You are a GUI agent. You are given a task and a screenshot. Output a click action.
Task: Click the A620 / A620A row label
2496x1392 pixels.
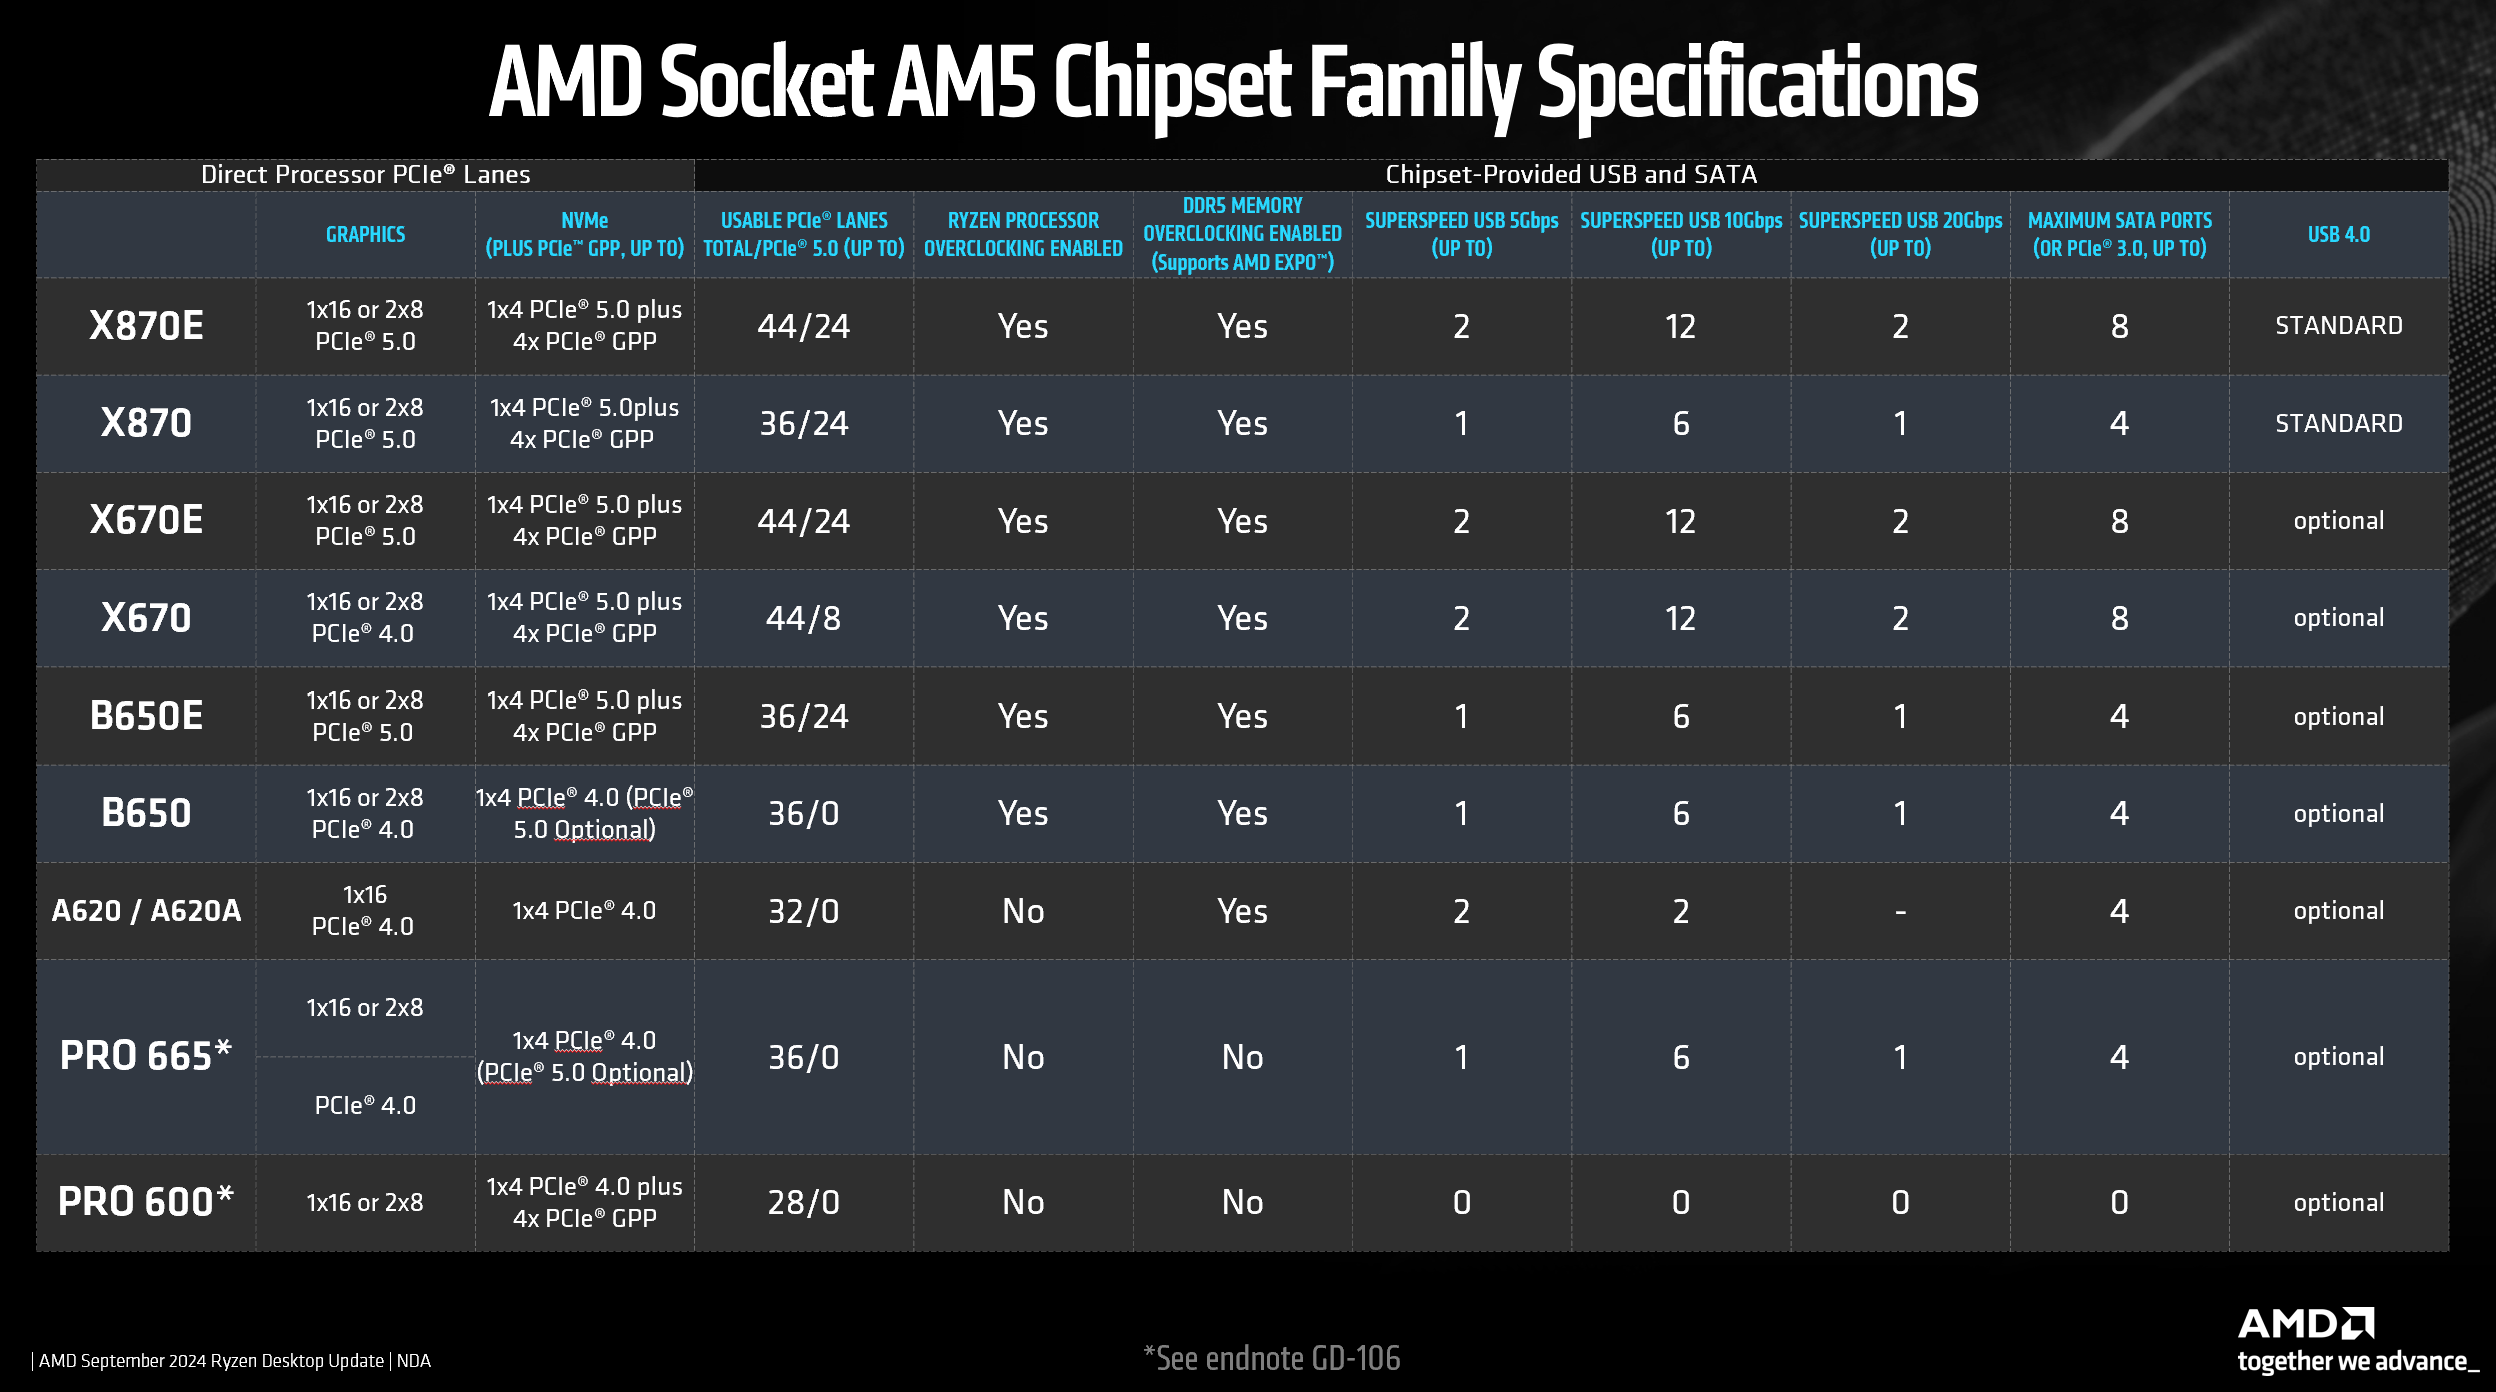point(146,911)
